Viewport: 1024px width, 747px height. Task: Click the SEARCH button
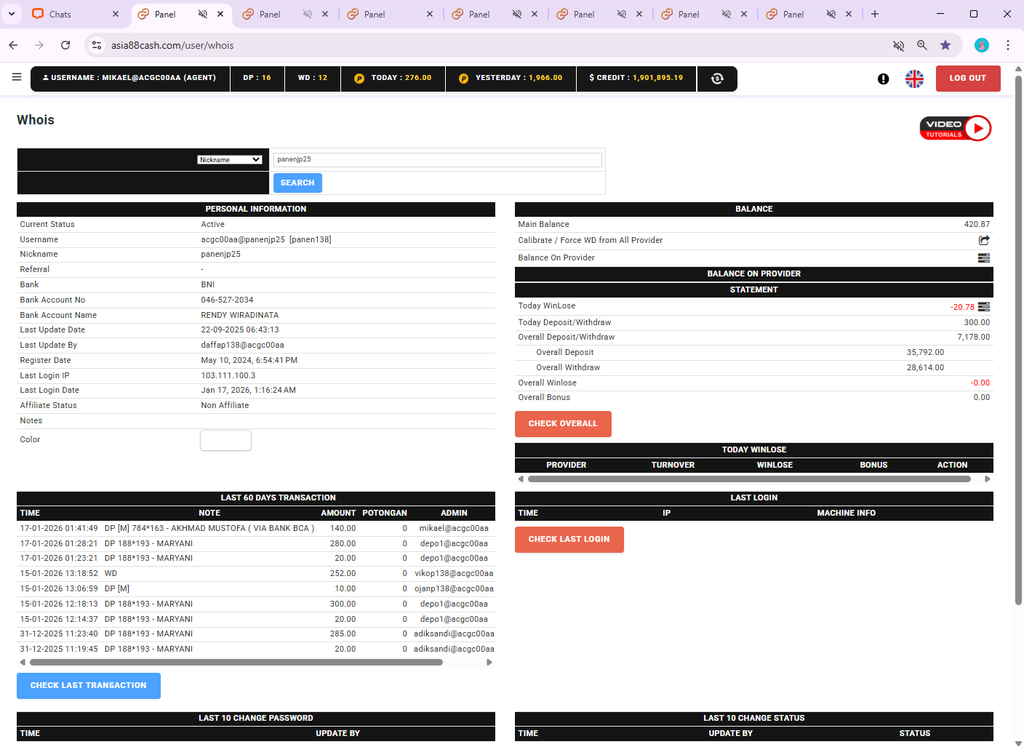[x=297, y=183]
